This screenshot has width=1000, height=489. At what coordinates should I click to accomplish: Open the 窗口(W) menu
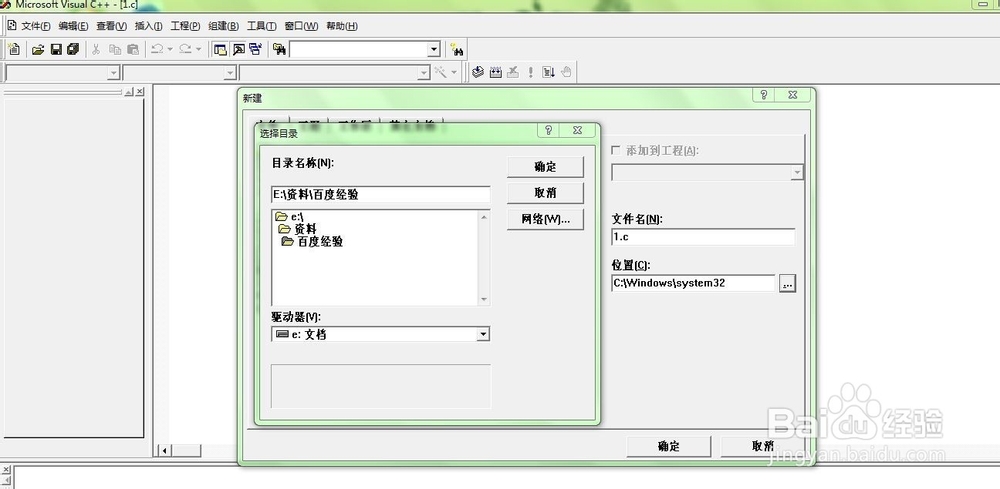tap(301, 26)
